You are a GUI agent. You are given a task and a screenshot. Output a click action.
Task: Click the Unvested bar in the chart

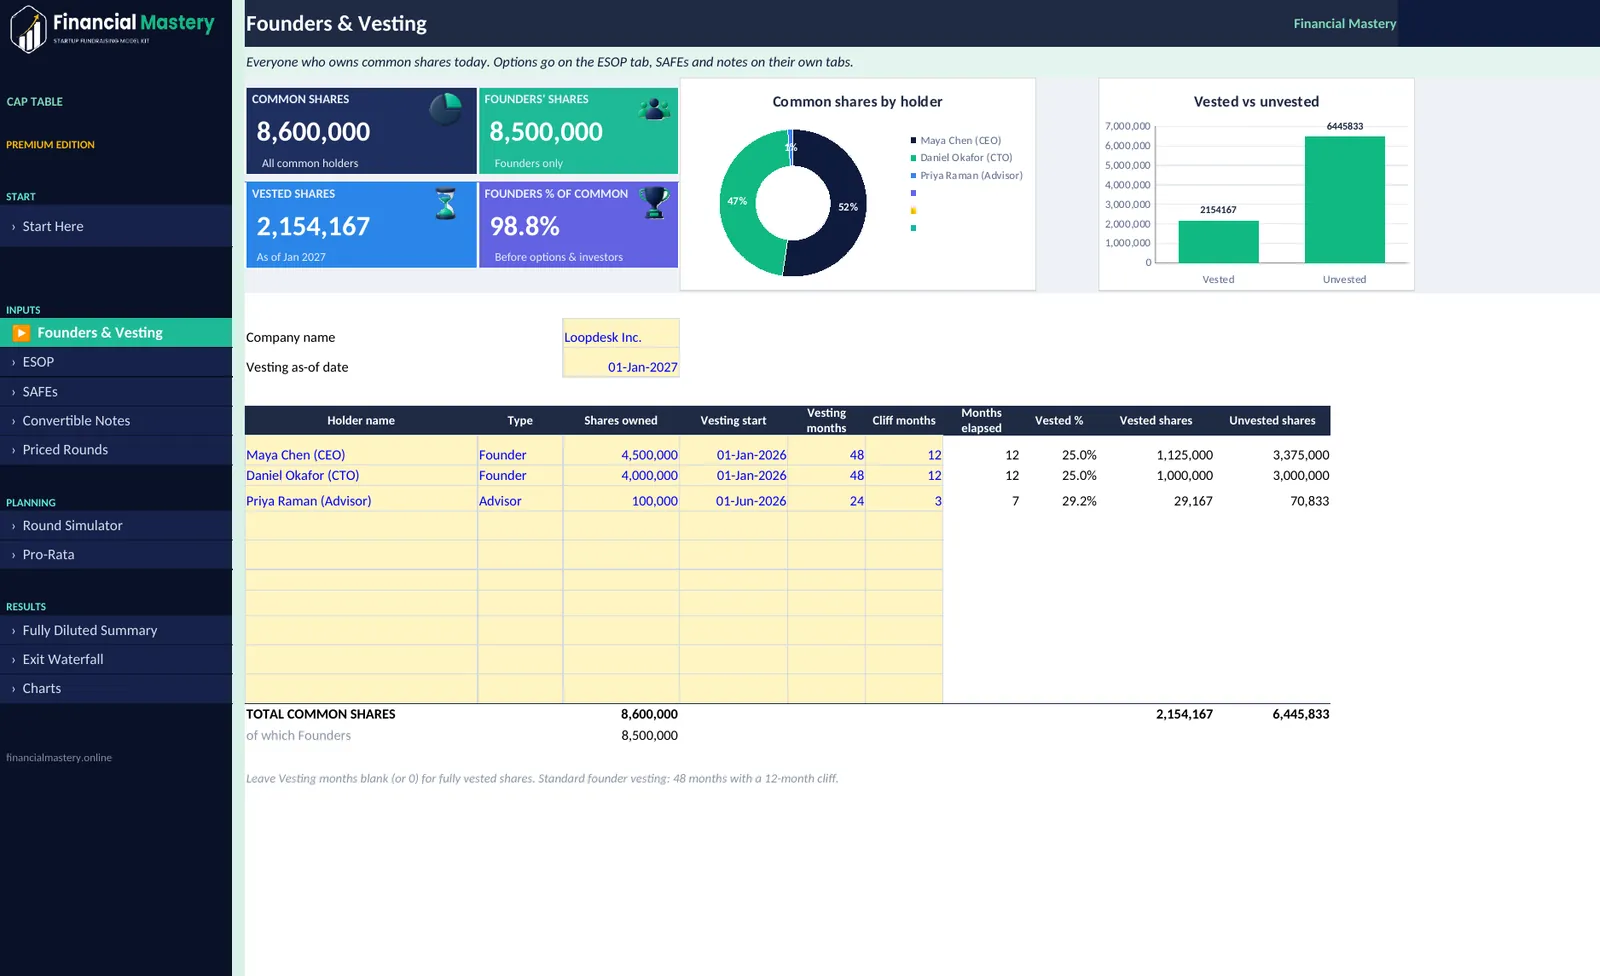point(1345,200)
